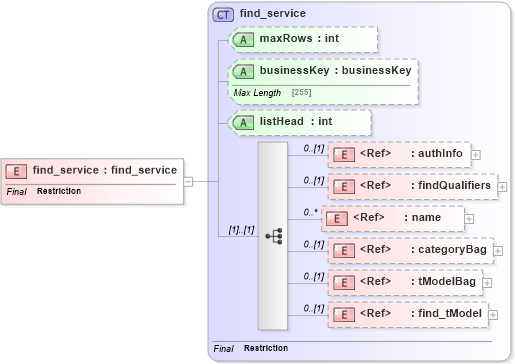Click the E icon of find_service element
Screen dimensions: 515x364
(16, 172)
